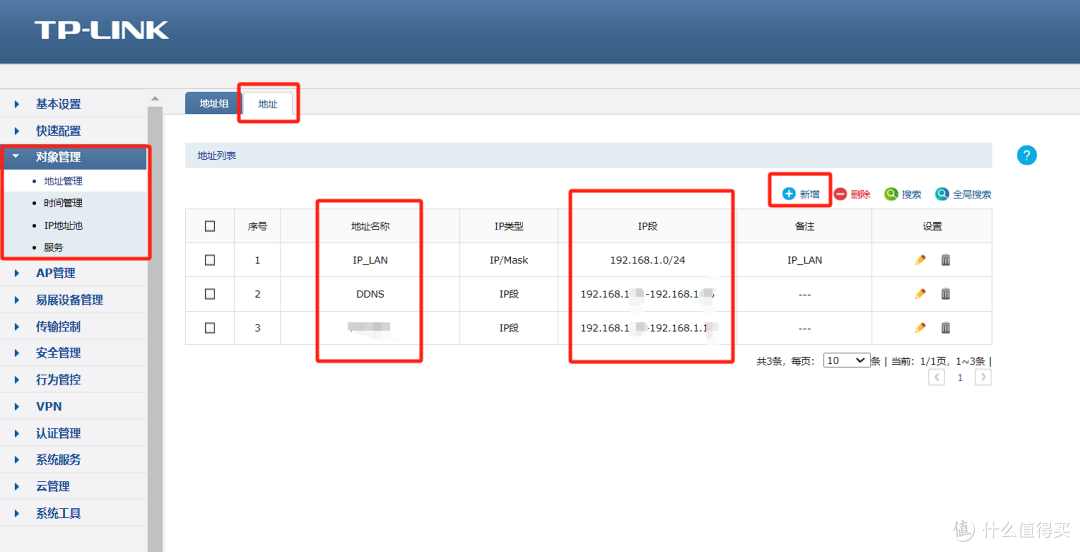The height and width of the screenshot is (552, 1080).
Task: Go to next page arrow
Action: [x=983, y=377]
